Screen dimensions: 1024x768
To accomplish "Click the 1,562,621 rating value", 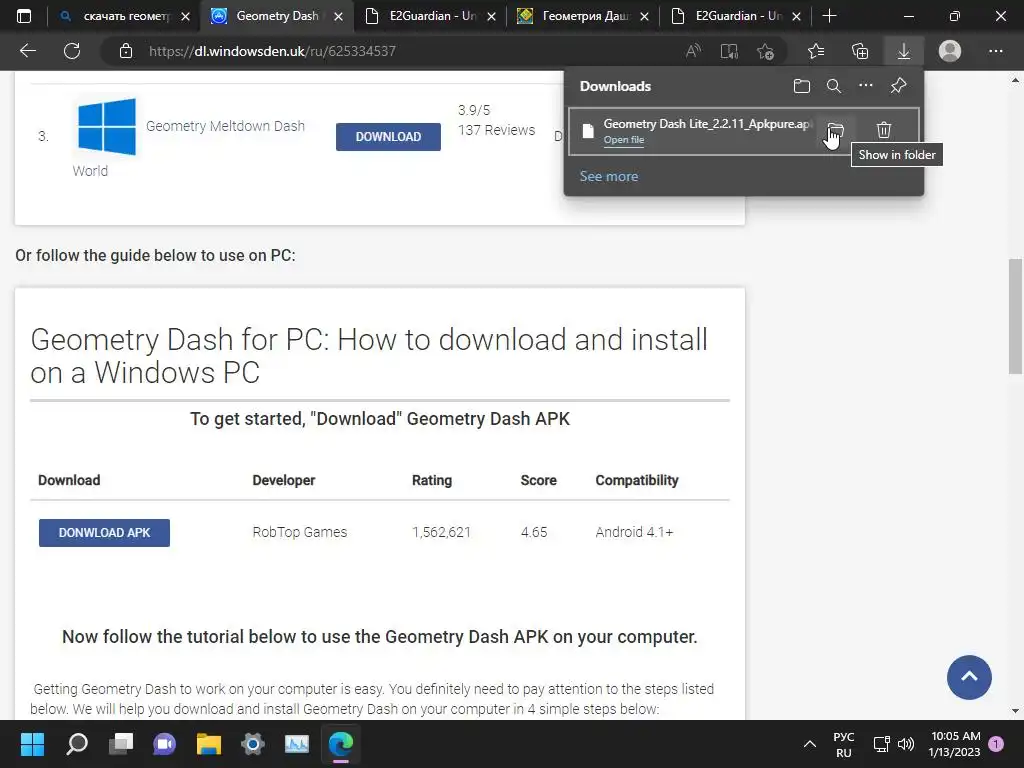I will point(441,532).
